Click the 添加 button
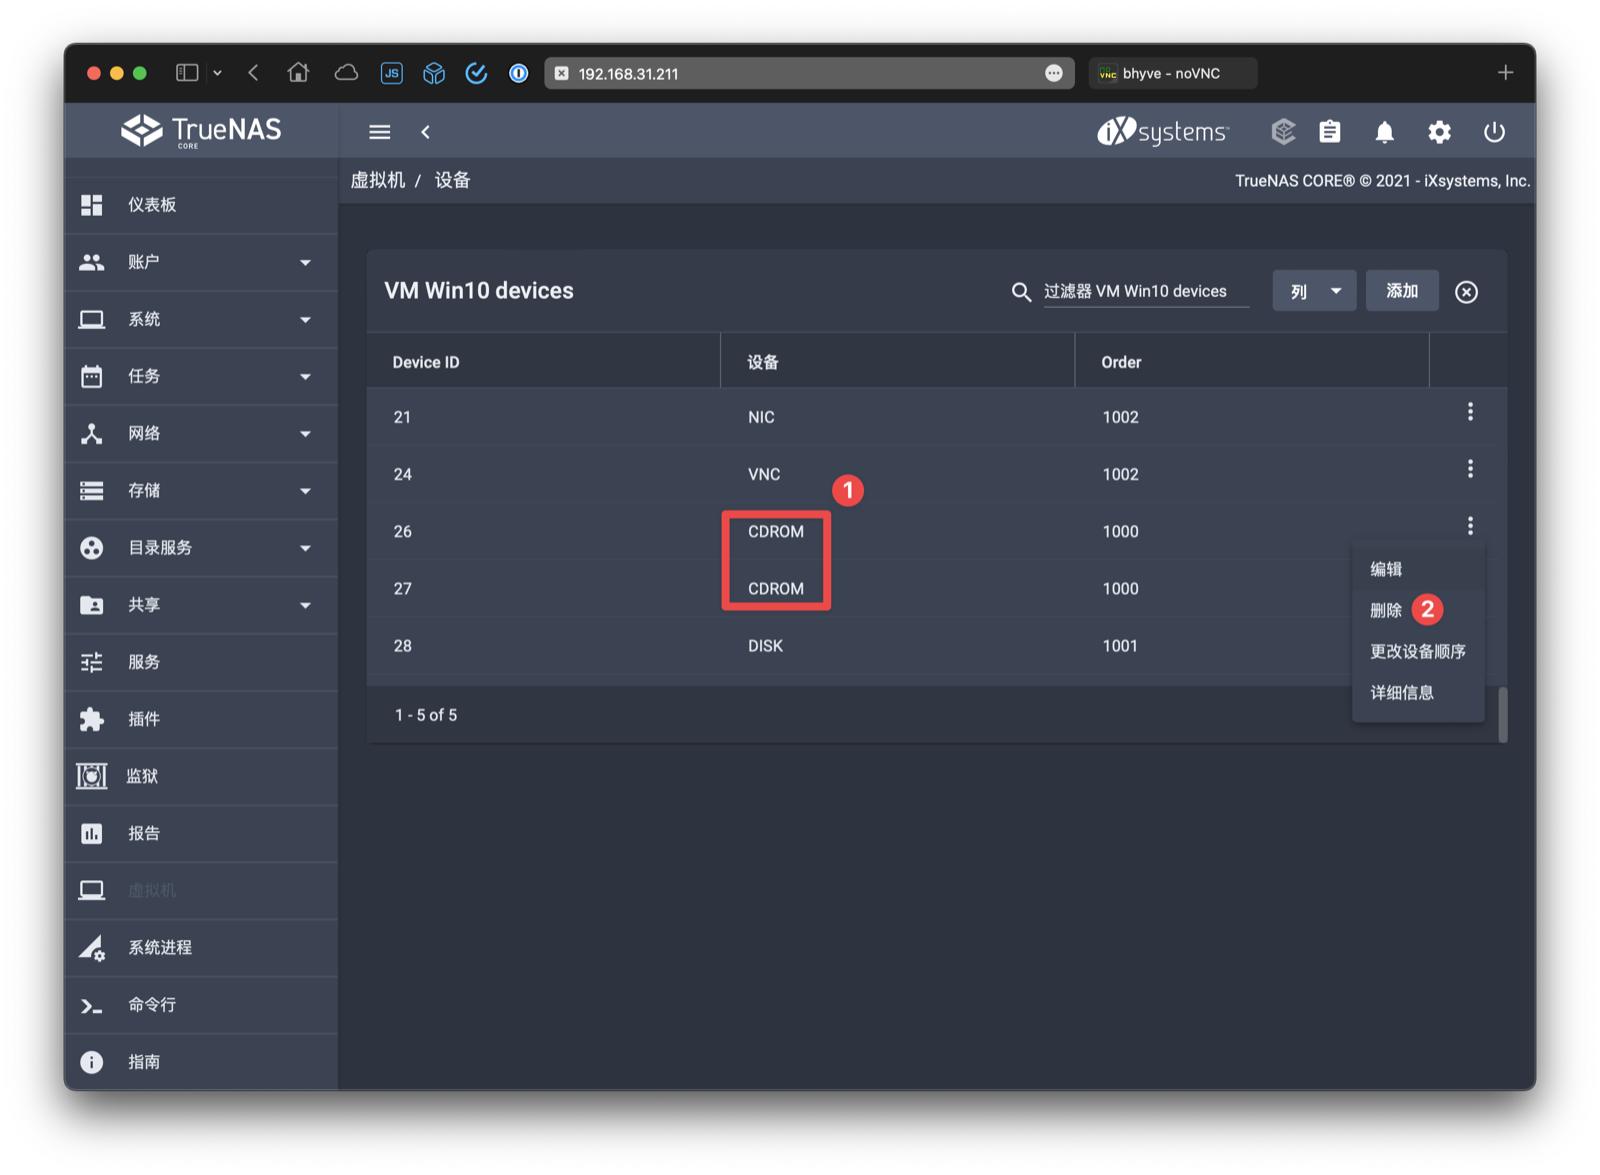The image size is (1600, 1175). point(1401,291)
